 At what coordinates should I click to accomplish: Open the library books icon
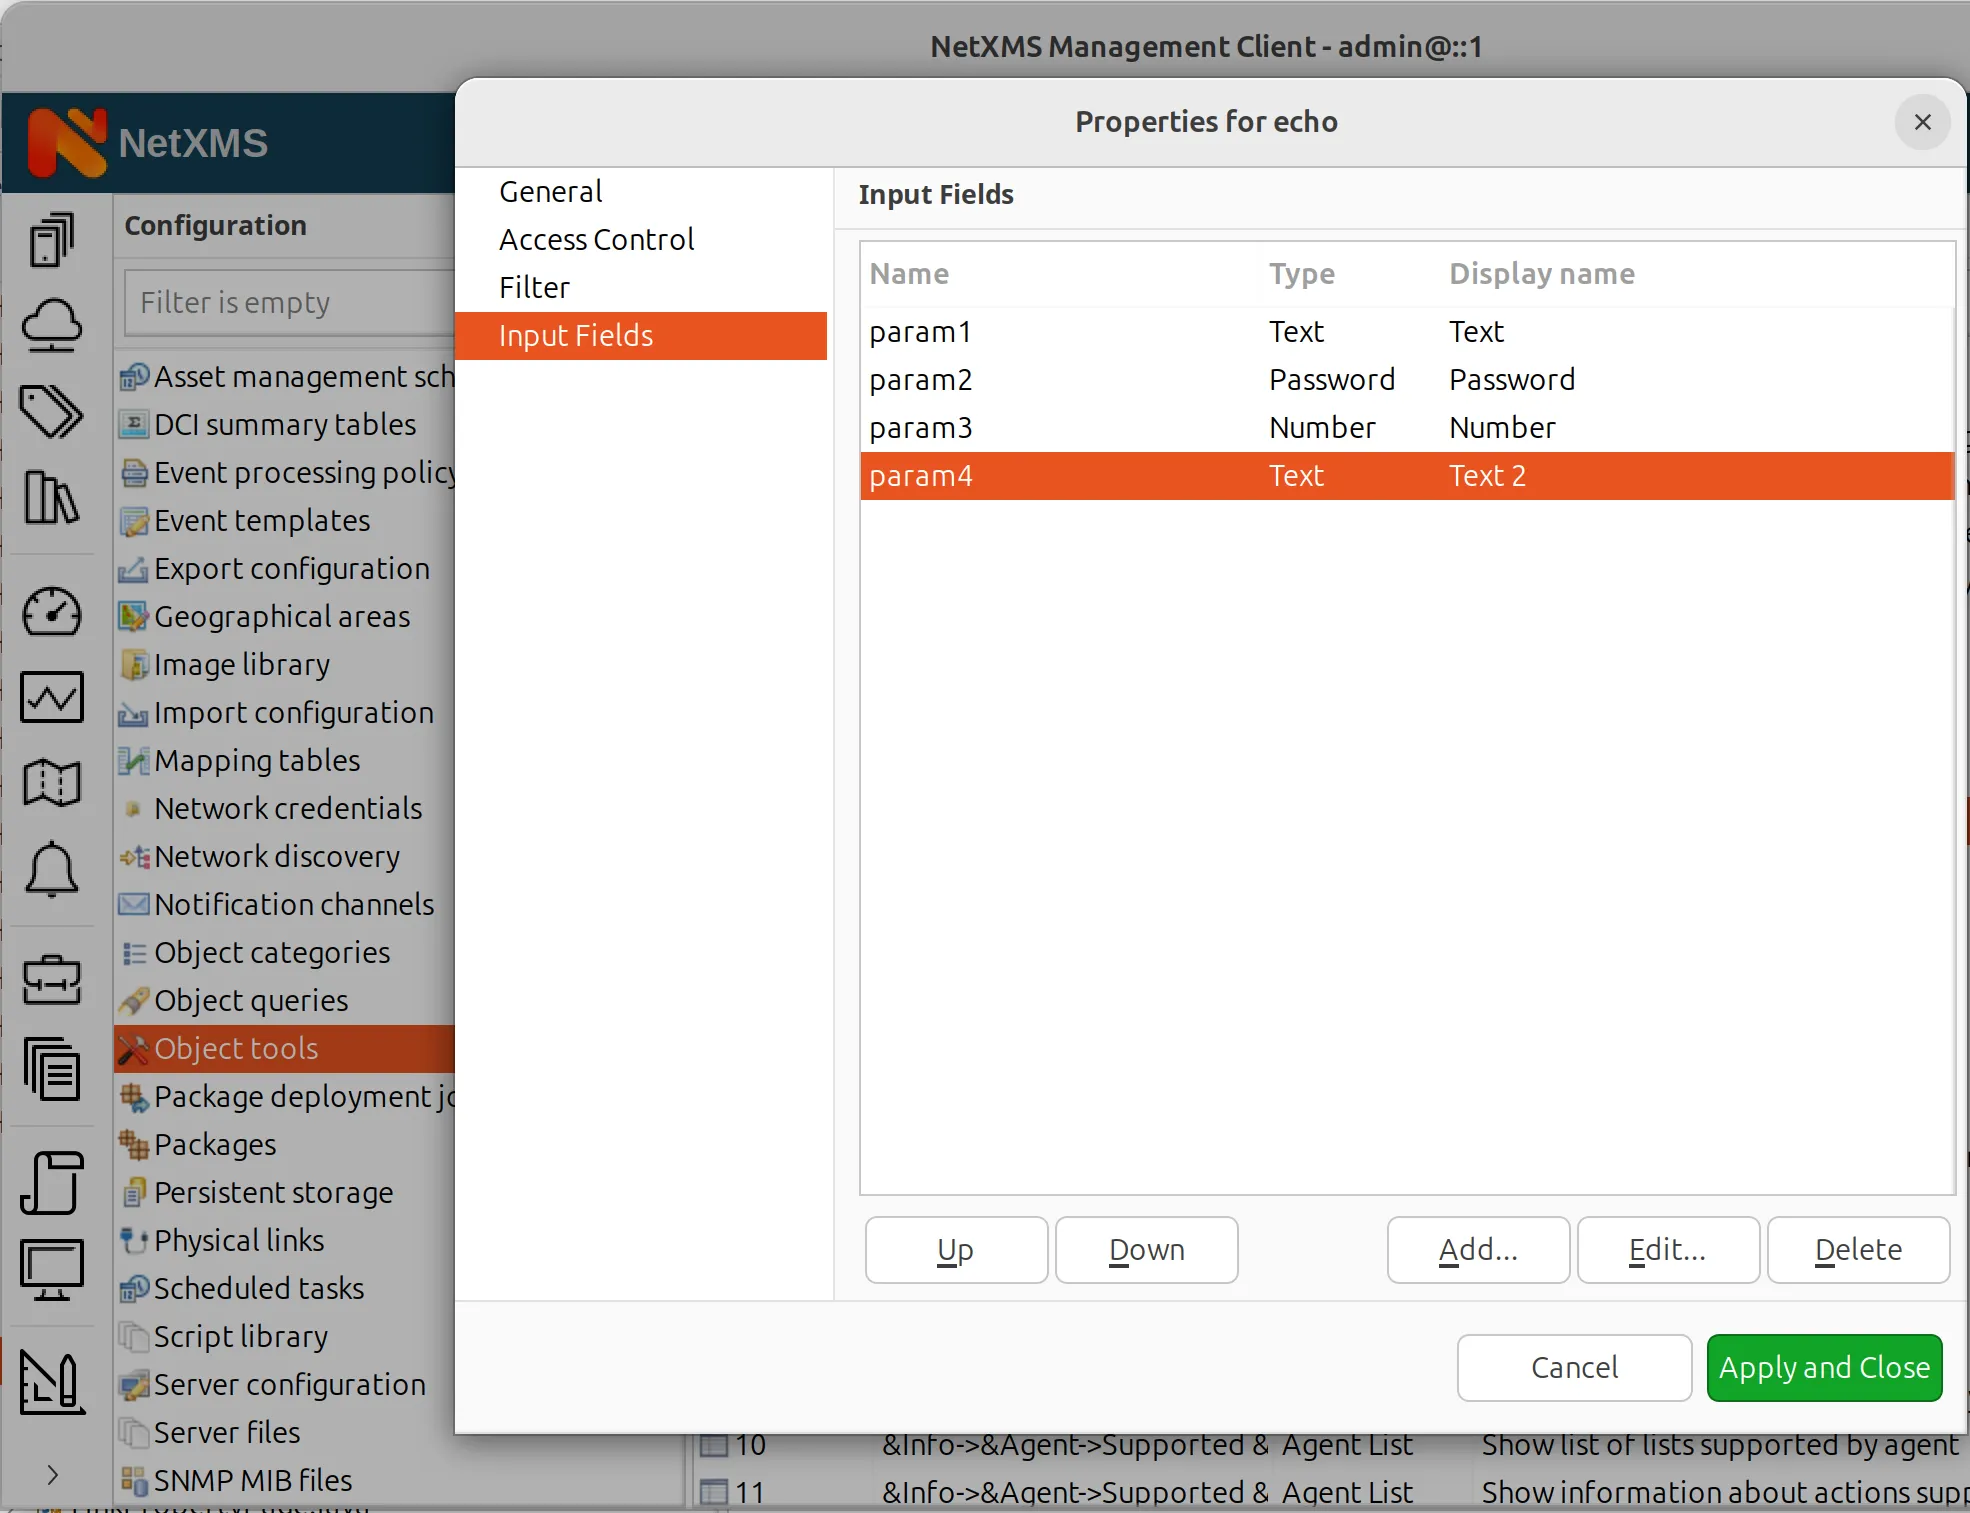[x=52, y=497]
